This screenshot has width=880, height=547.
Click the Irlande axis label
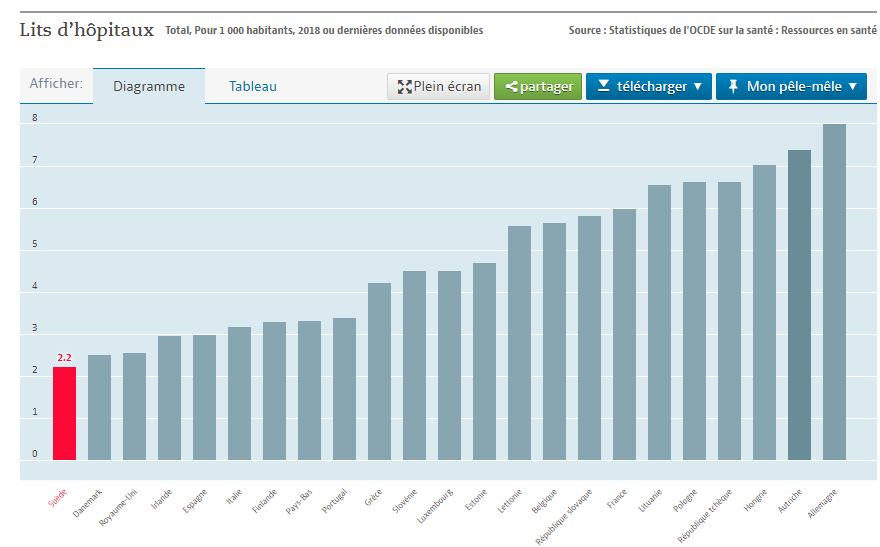coord(162,499)
